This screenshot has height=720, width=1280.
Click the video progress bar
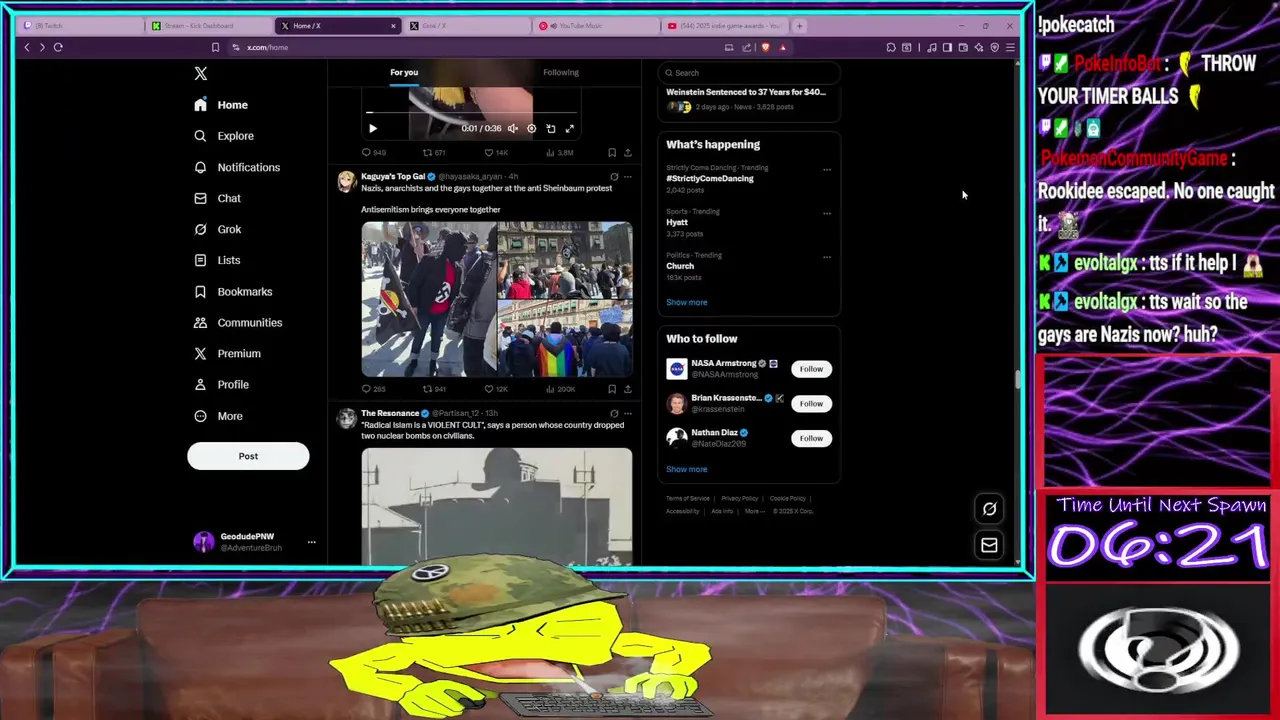(471, 113)
